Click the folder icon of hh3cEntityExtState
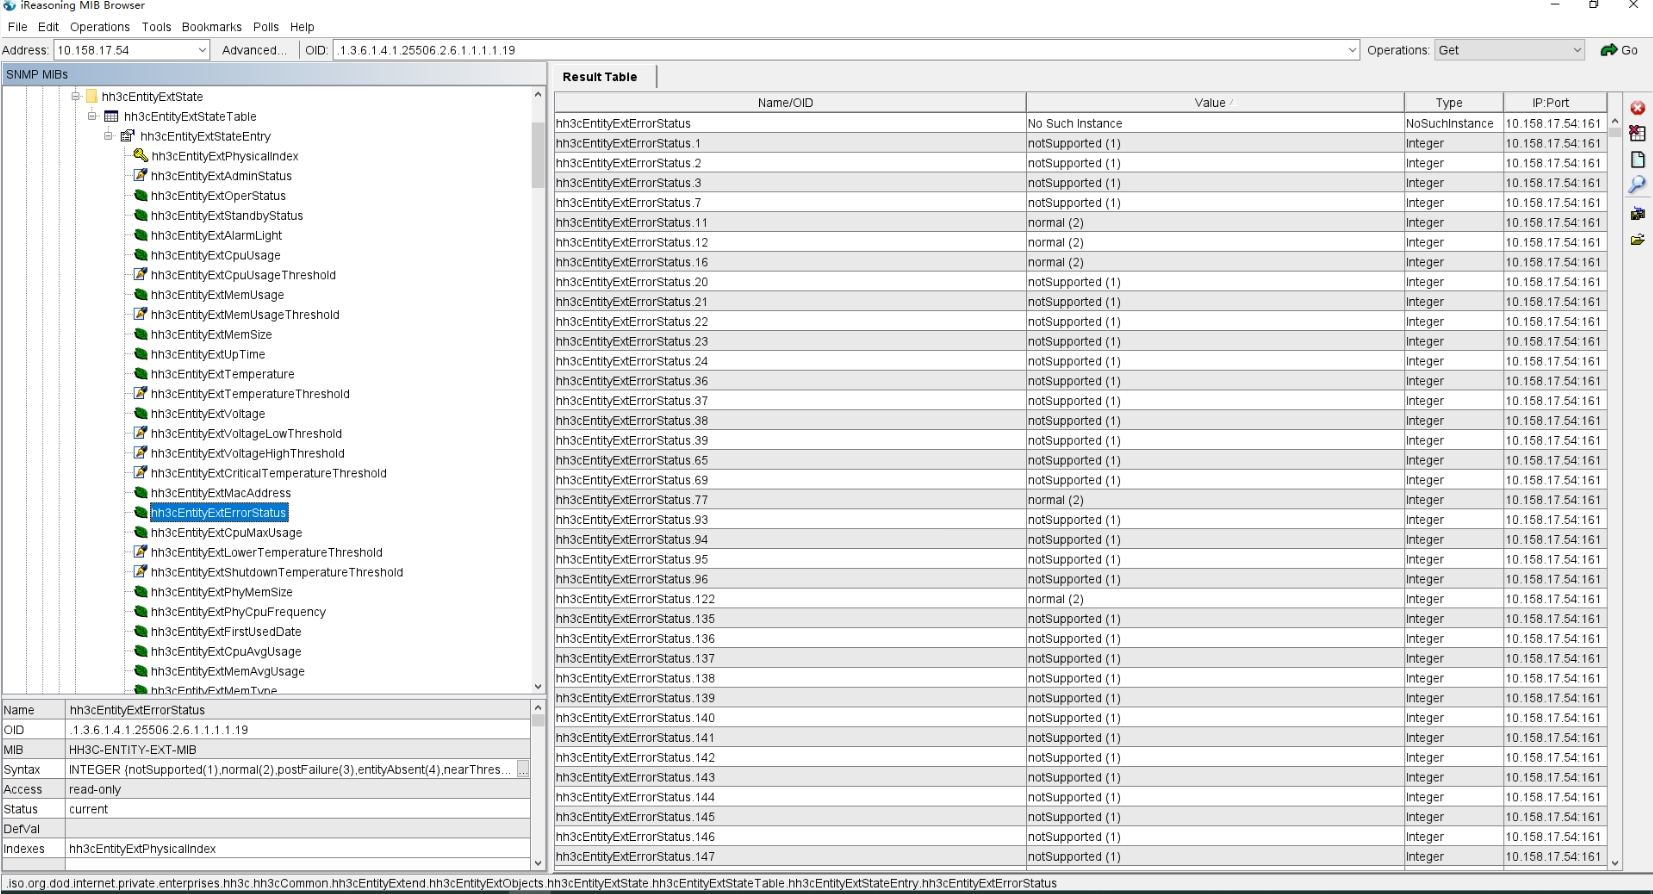Image resolution: width=1653 pixels, height=894 pixels. pyautogui.click(x=91, y=97)
